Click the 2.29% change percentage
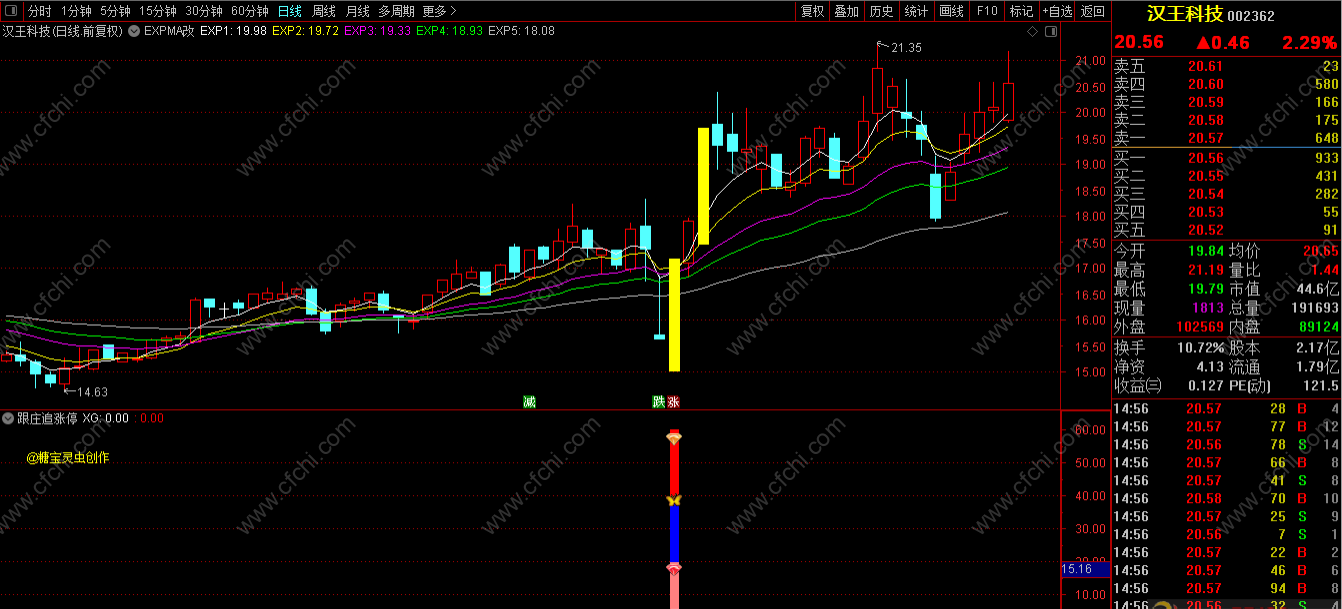The width and height of the screenshot is (1342, 609). 1309,43
